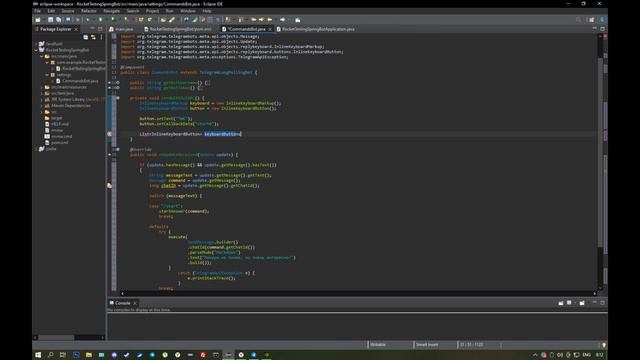Screen dimensions: 640x360
Task: Collapse the settings package node
Action: (47, 75)
